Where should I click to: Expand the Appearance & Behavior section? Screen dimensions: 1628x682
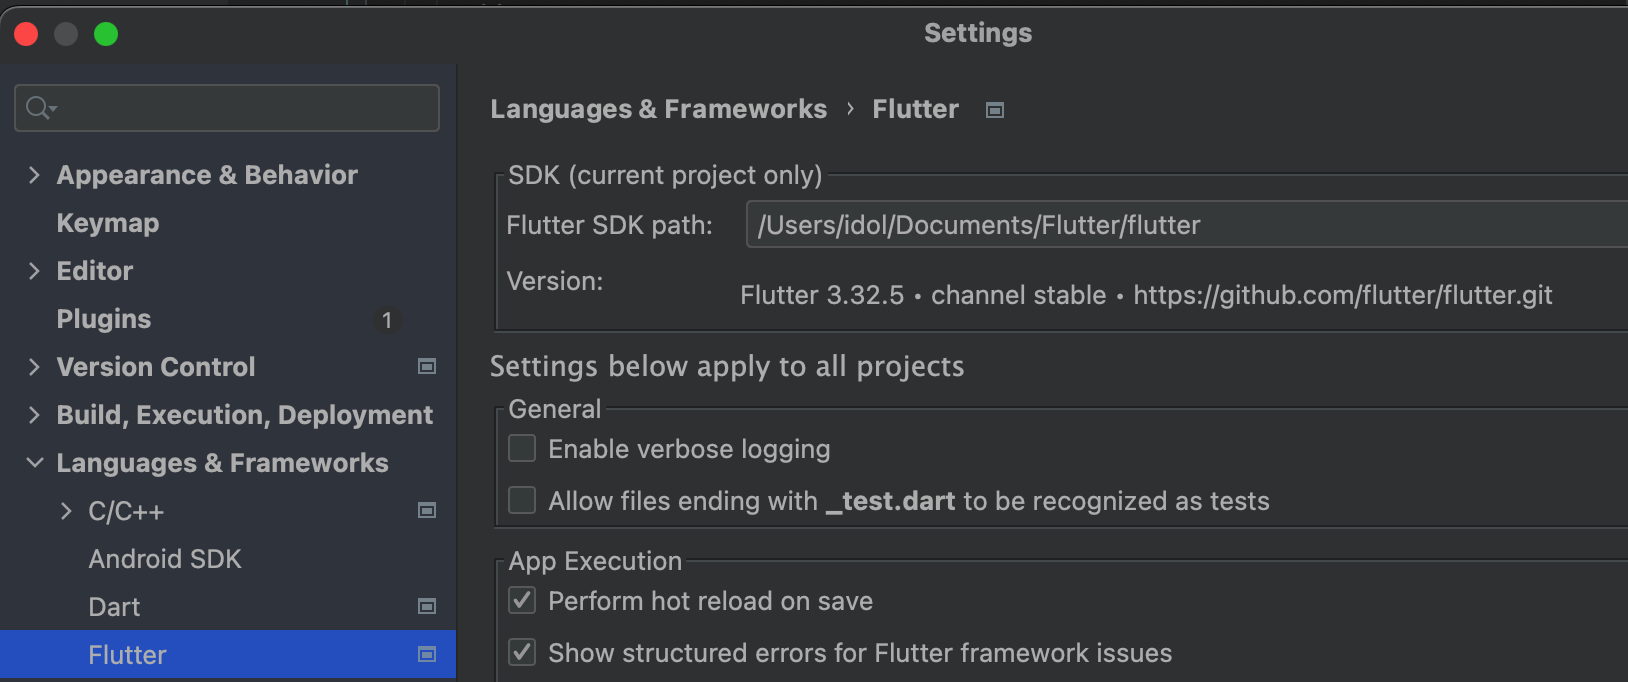34,175
